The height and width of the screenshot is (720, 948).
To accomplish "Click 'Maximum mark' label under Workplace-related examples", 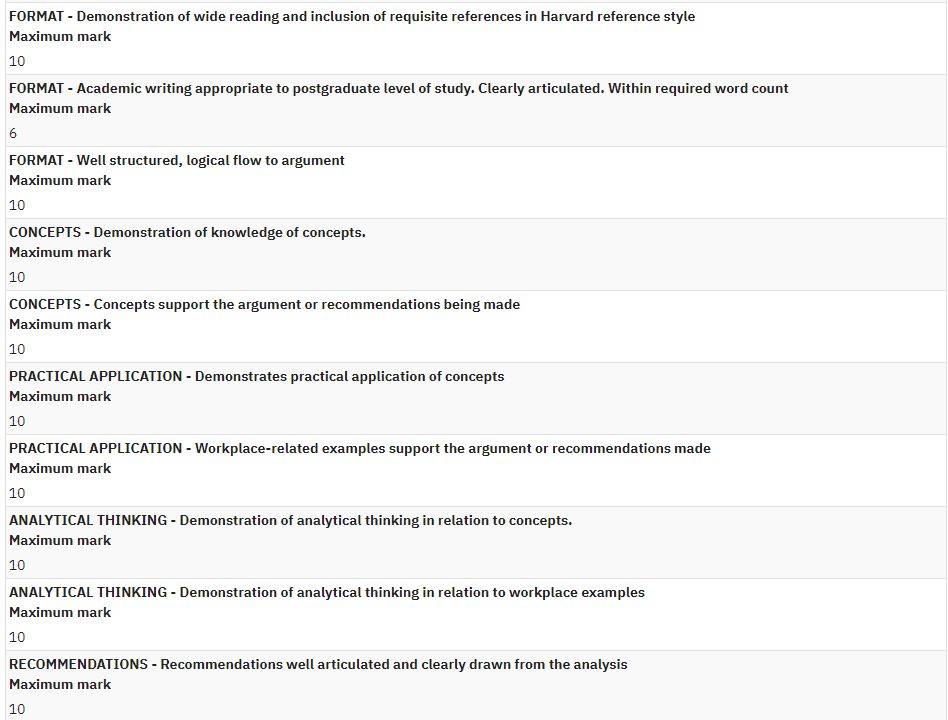I will click(x=60, y=469).
